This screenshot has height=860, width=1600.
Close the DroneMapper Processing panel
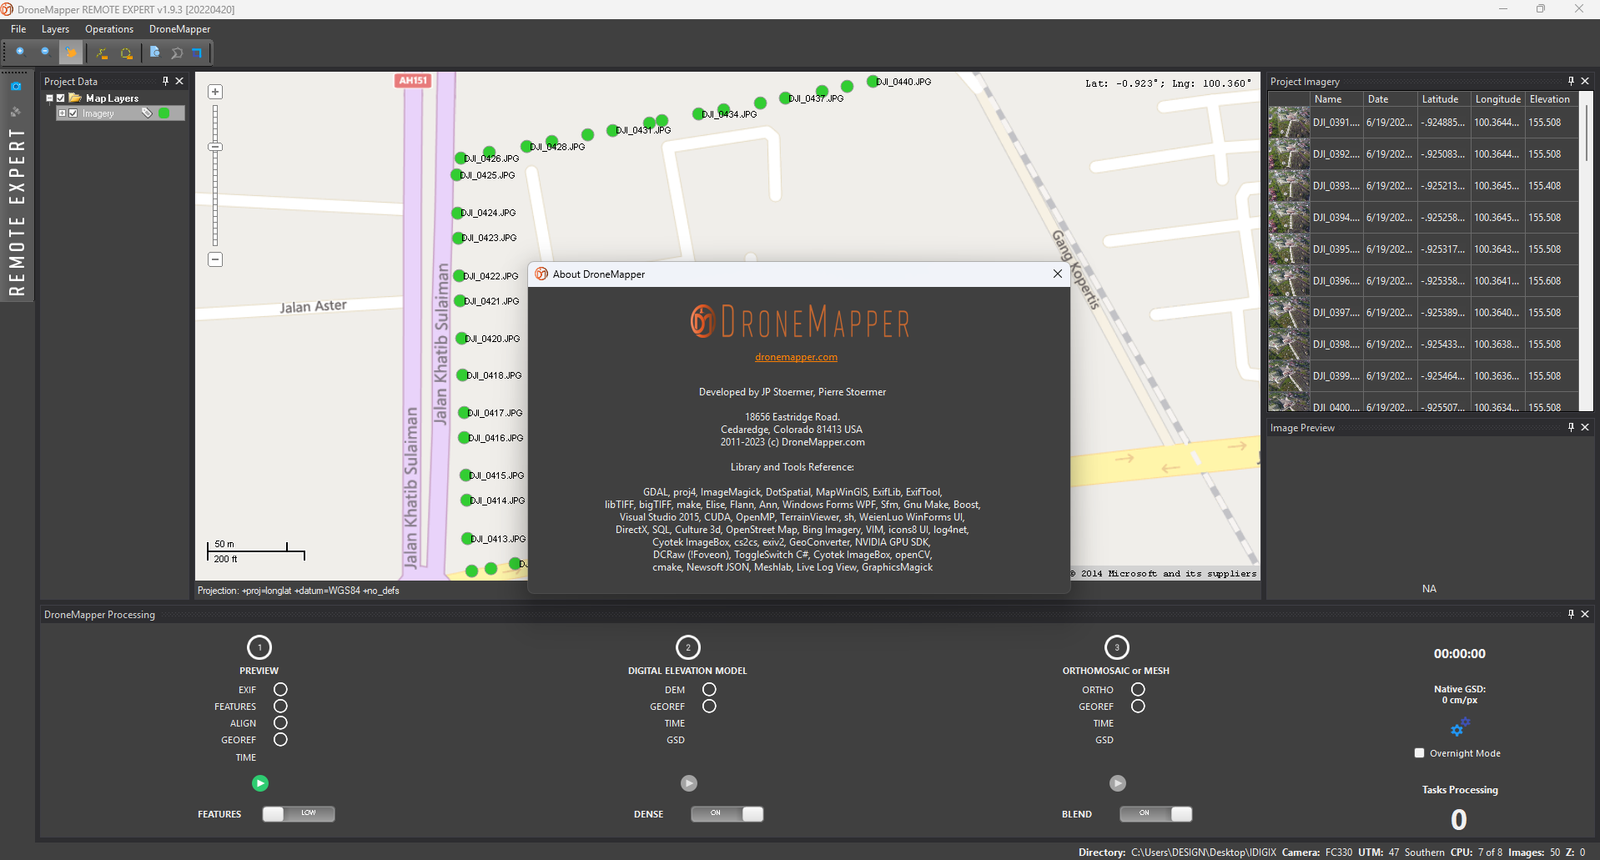(x=1585, y=614)
